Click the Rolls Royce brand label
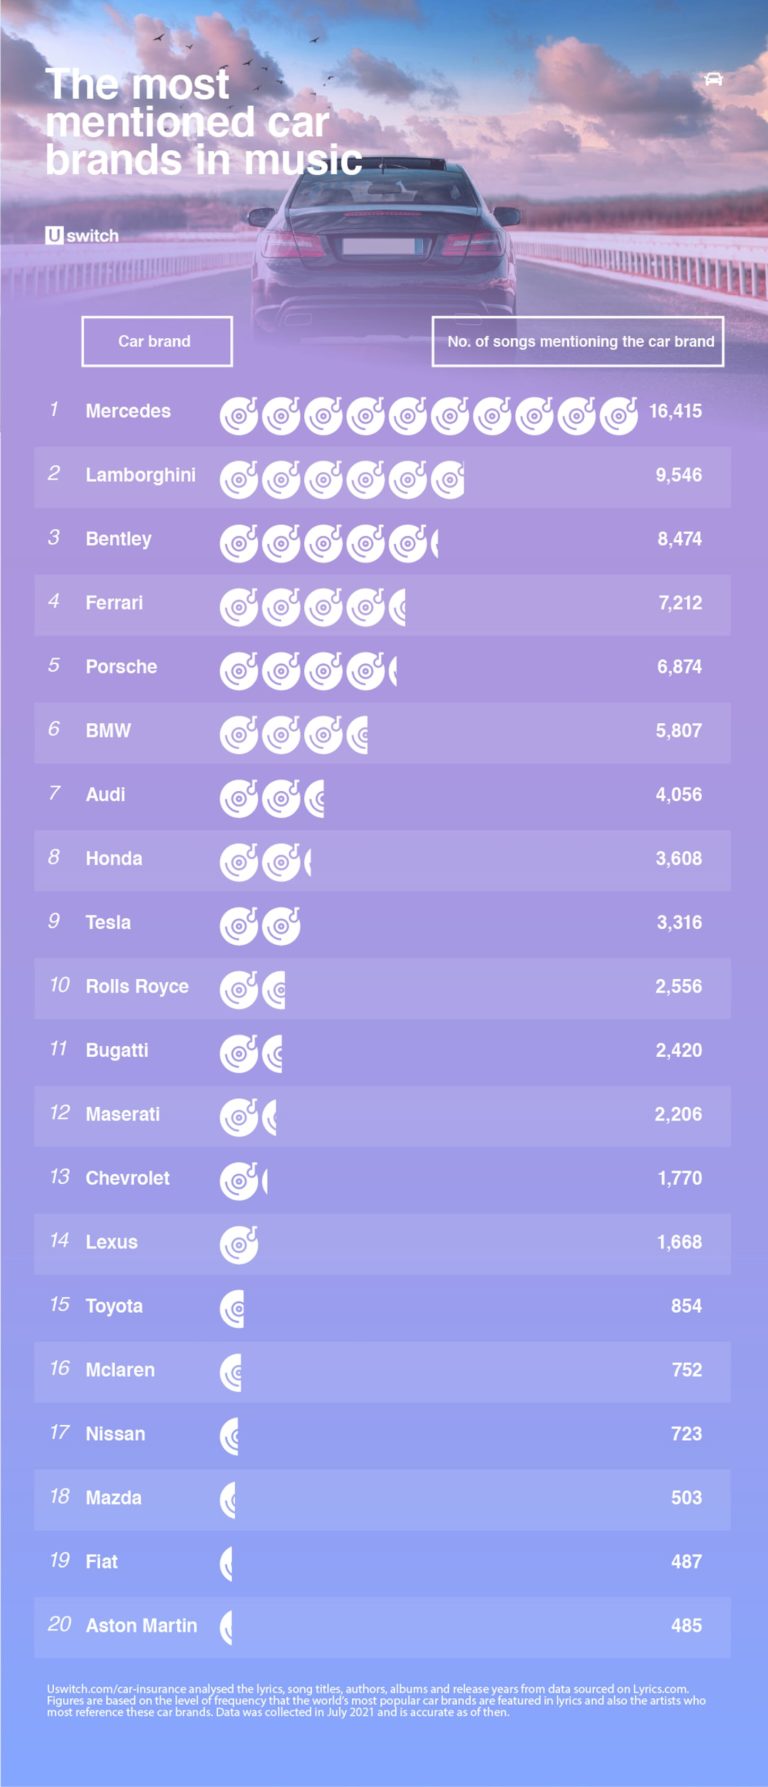Image resolution: width=768 pixels, height=1787 pixels. (137, 987)
